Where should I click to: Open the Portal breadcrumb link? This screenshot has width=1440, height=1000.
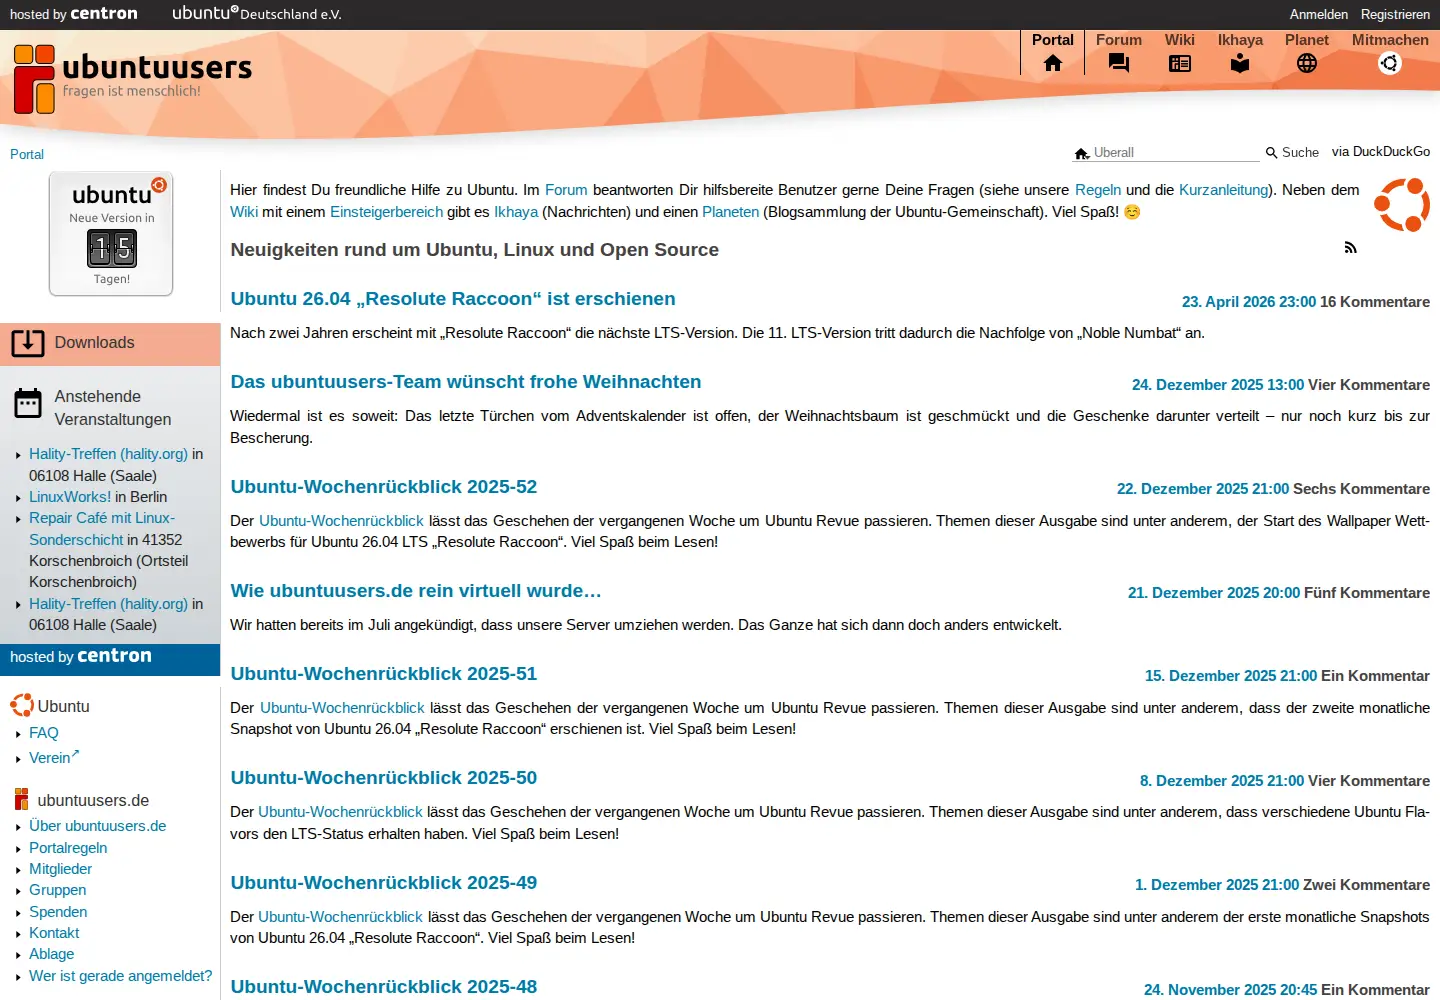pyautogui.click(x=27, y=154)
